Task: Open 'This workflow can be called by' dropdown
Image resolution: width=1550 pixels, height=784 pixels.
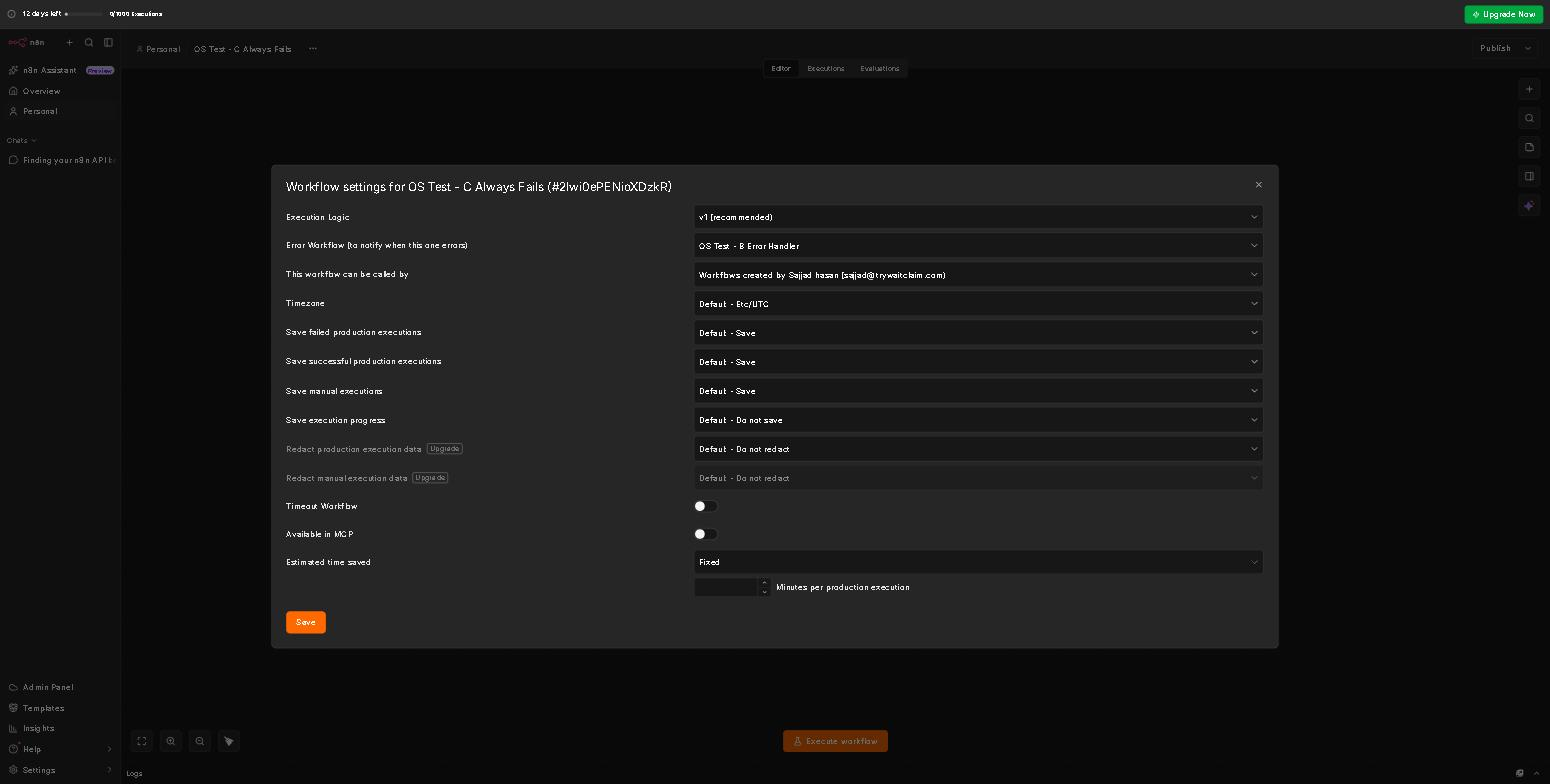Action: 978,275
